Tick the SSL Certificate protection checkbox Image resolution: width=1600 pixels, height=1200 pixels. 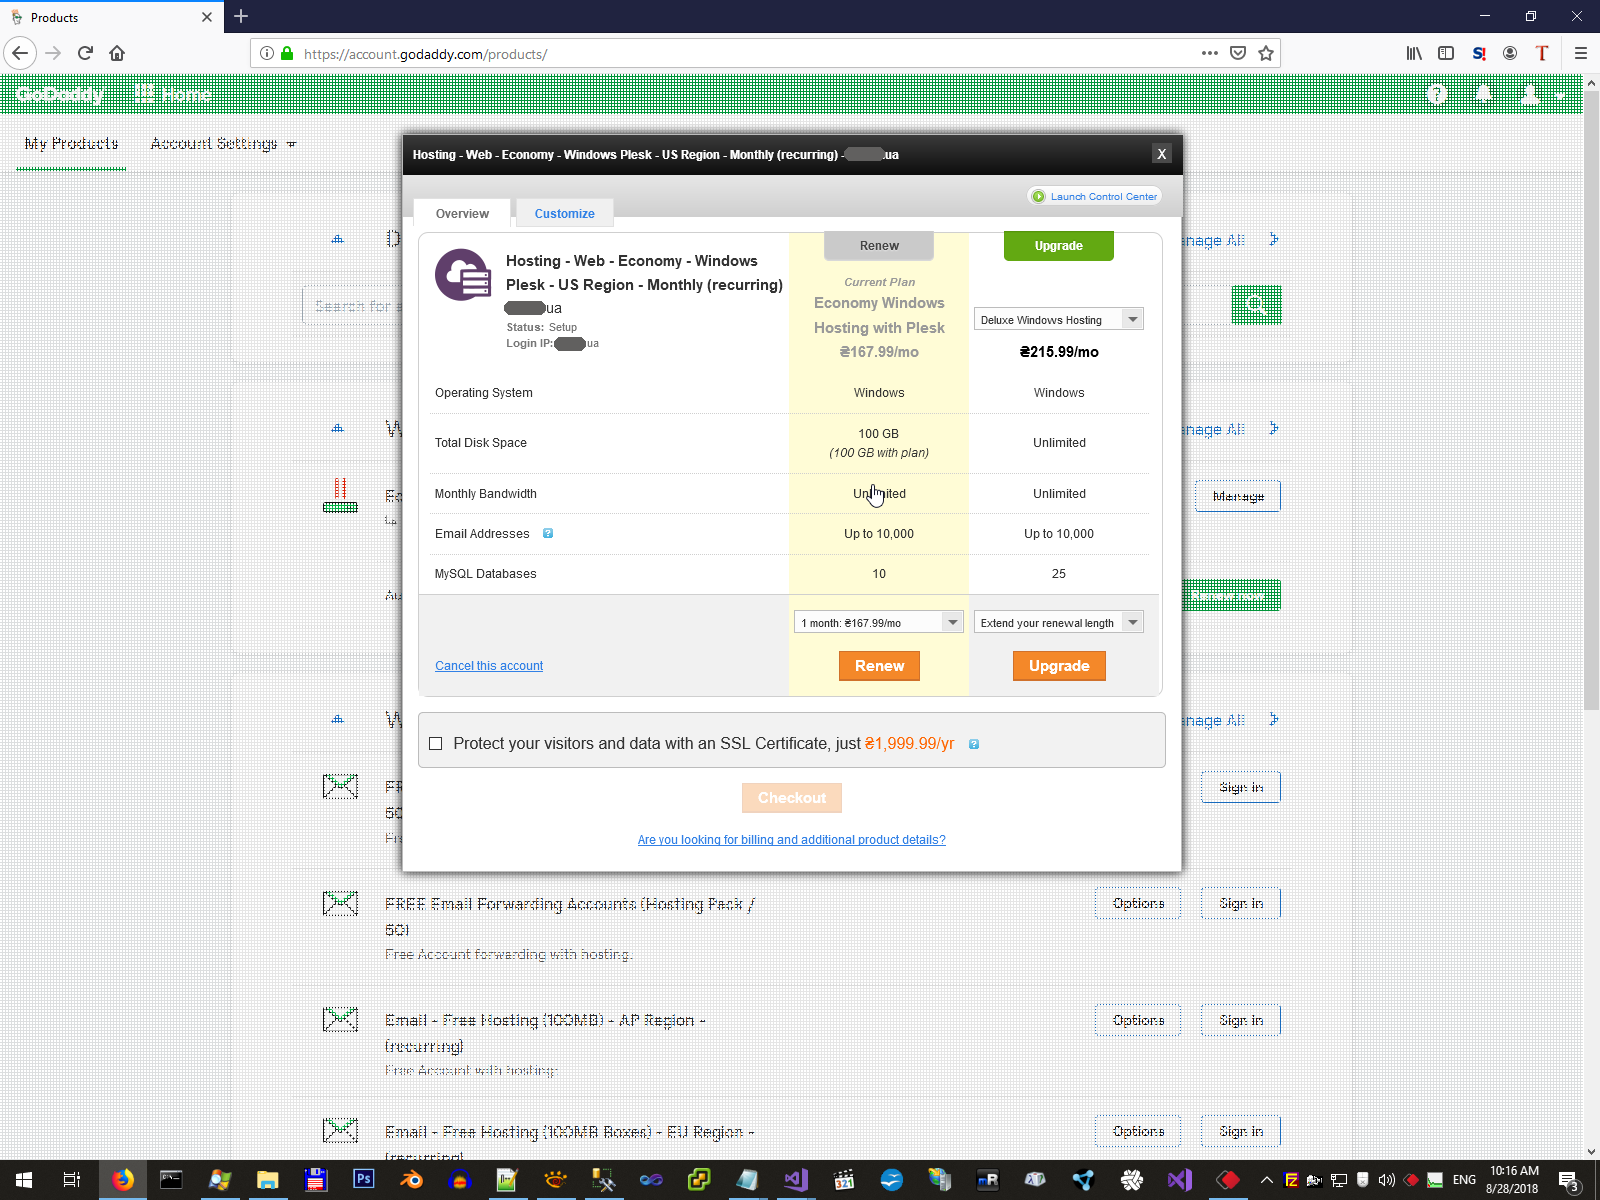tap(435, 744)
